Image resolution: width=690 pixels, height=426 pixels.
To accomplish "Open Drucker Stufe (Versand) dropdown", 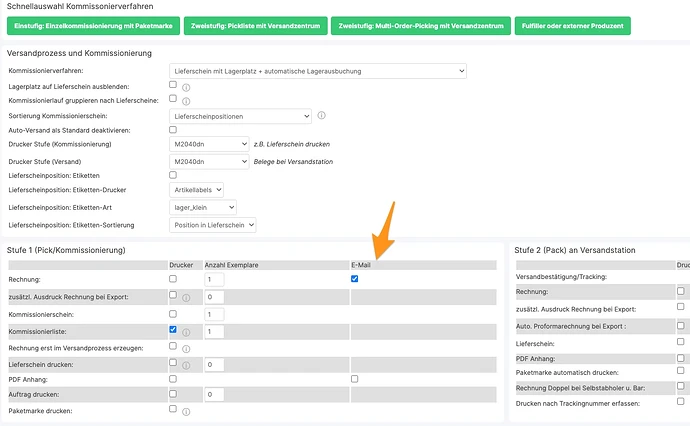I will click(209, 162).
